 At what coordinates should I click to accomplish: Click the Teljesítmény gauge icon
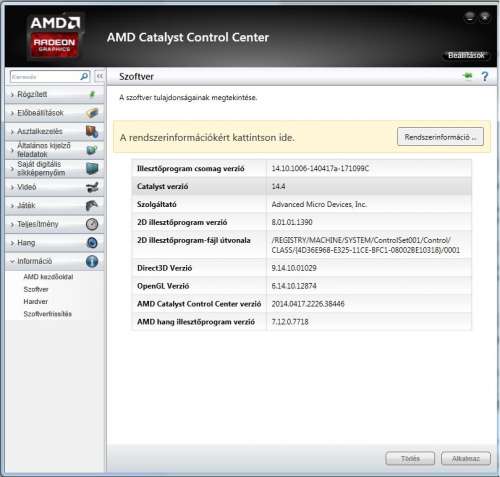coord(92,224)
